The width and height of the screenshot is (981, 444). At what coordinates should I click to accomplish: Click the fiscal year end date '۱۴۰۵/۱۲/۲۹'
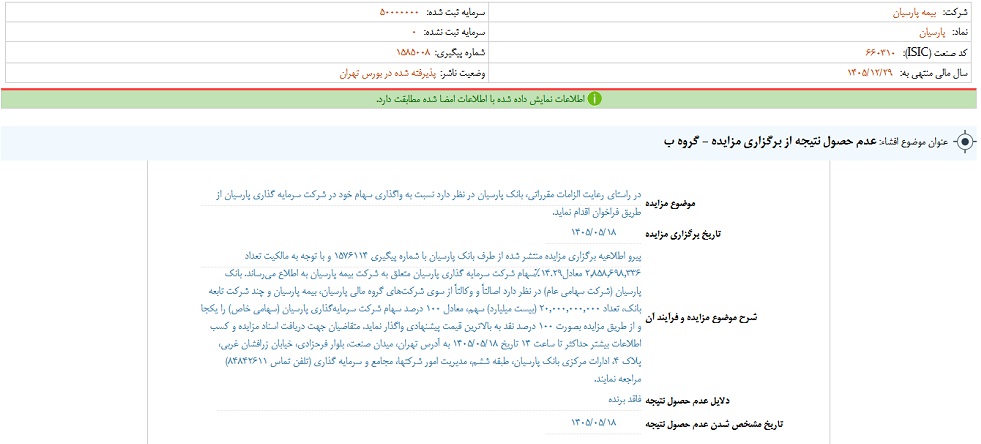pos(871,73)
